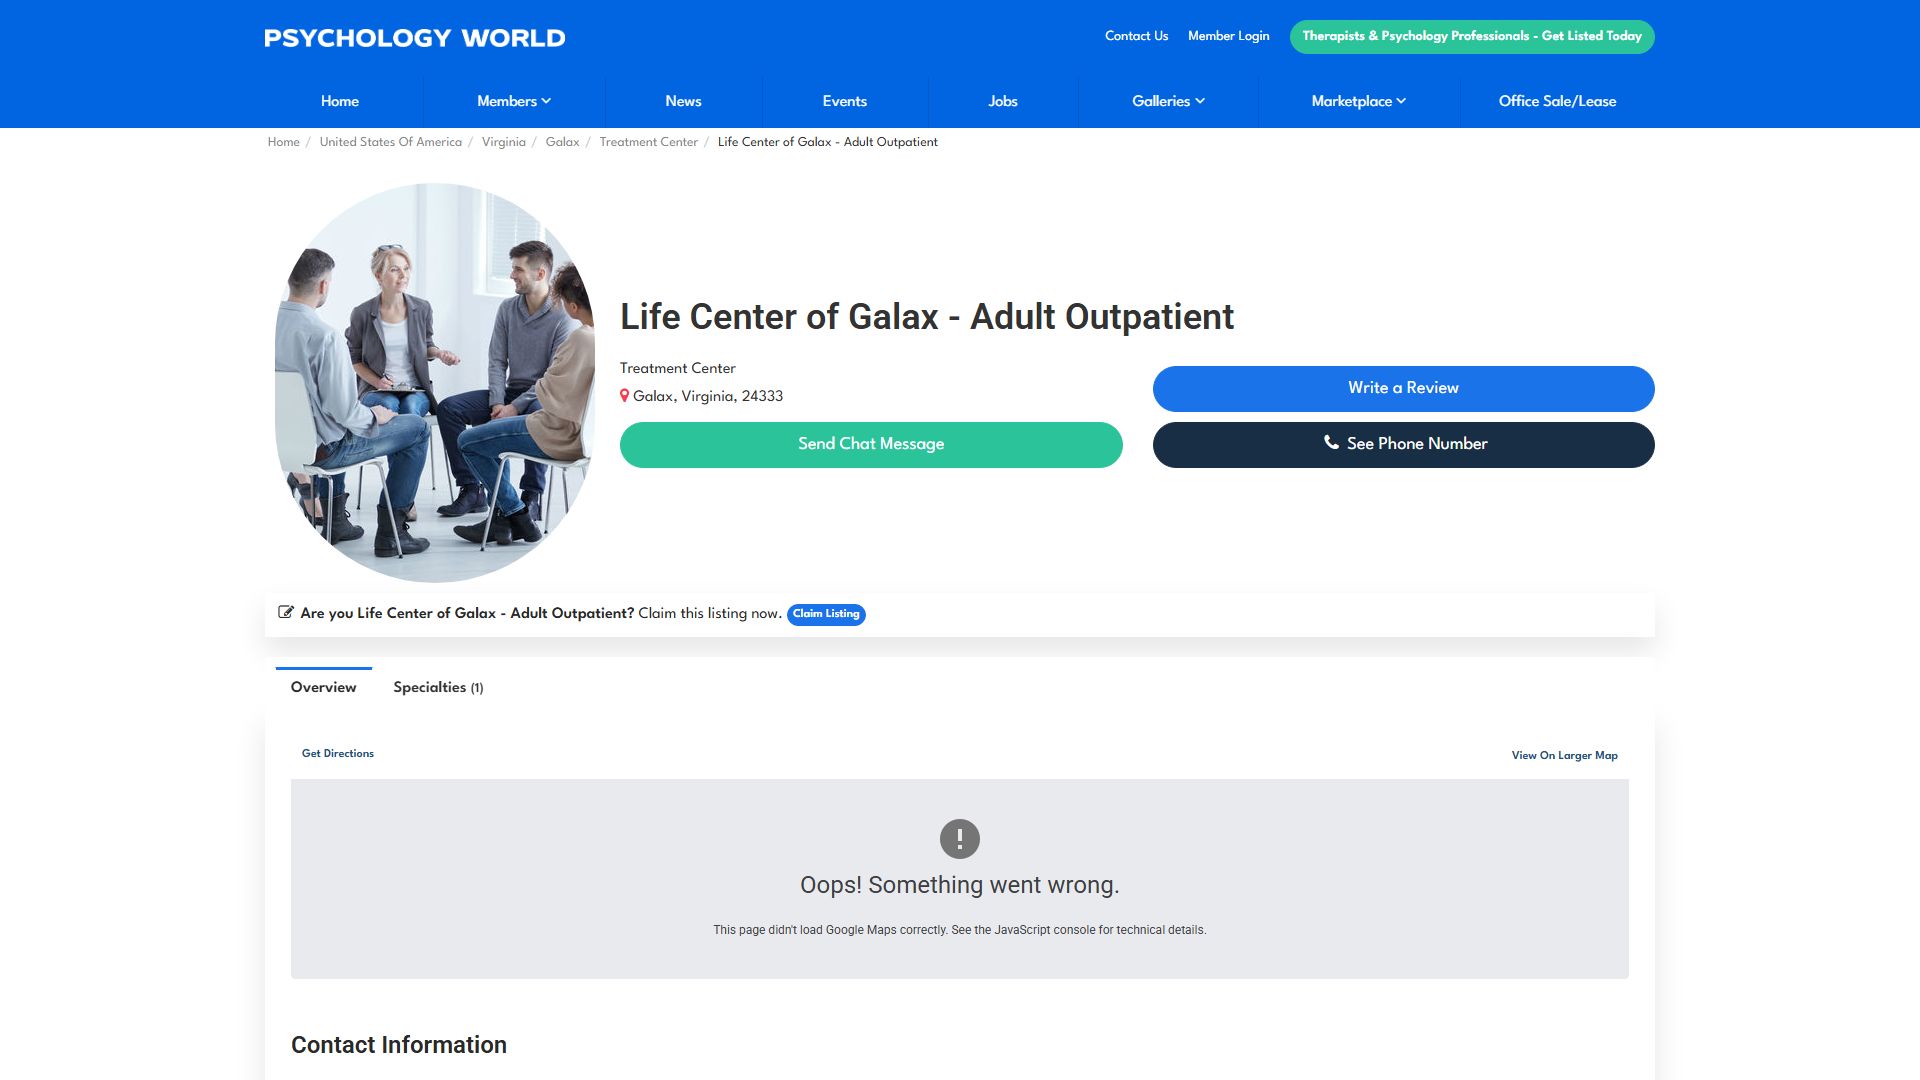The width and height of the screenshot is (1920, 1080).
Task: Open the Events menu item
Action: (x=844, y=101)
